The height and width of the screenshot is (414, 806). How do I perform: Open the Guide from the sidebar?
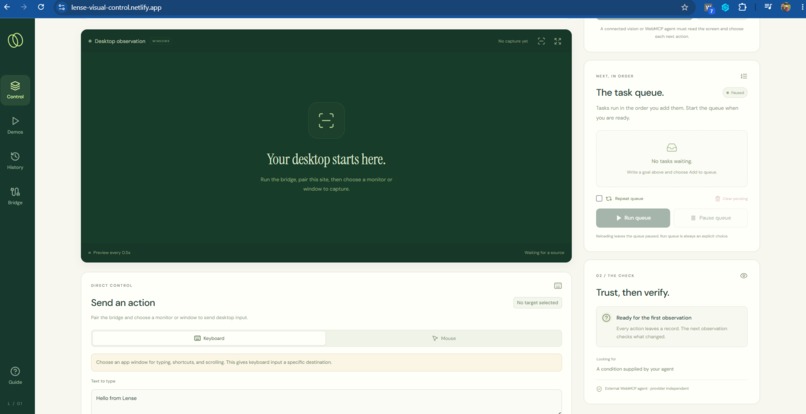pyautogui.click(x=15, y=375)
